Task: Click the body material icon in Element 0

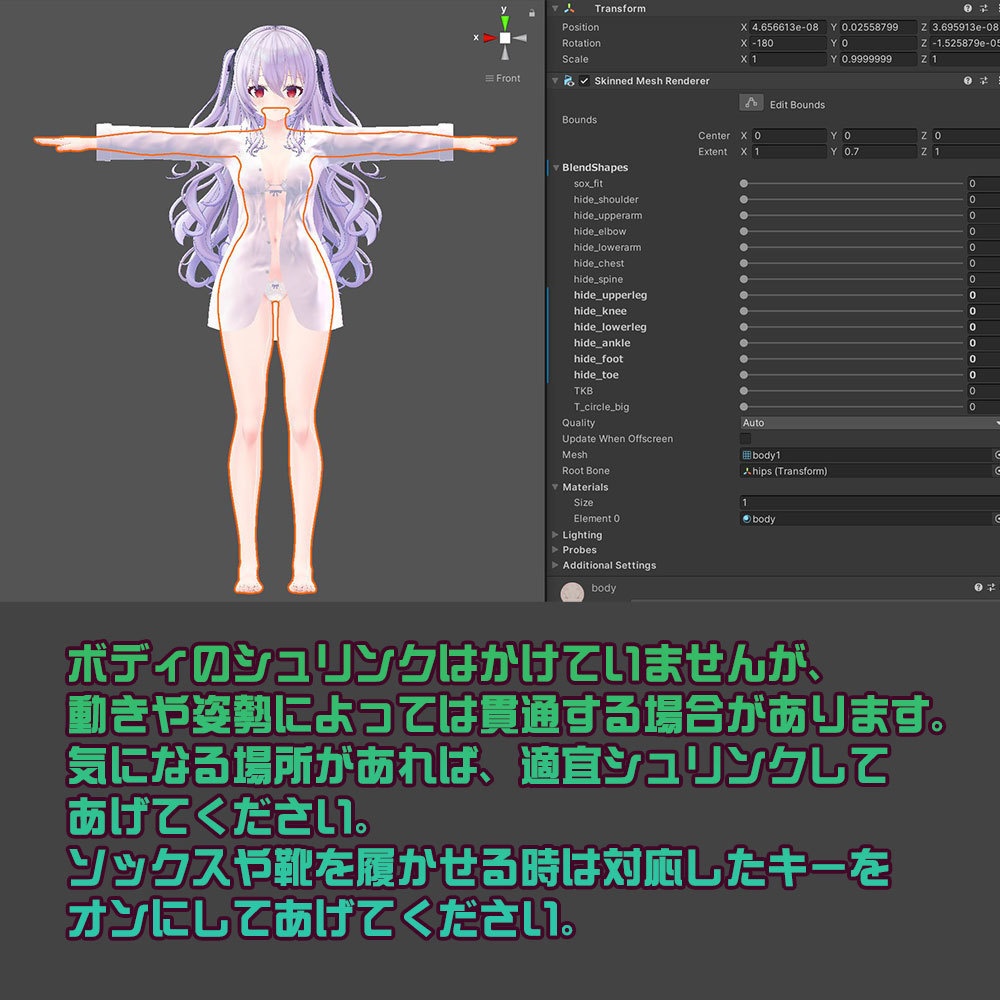Action: tap(746, 518)
